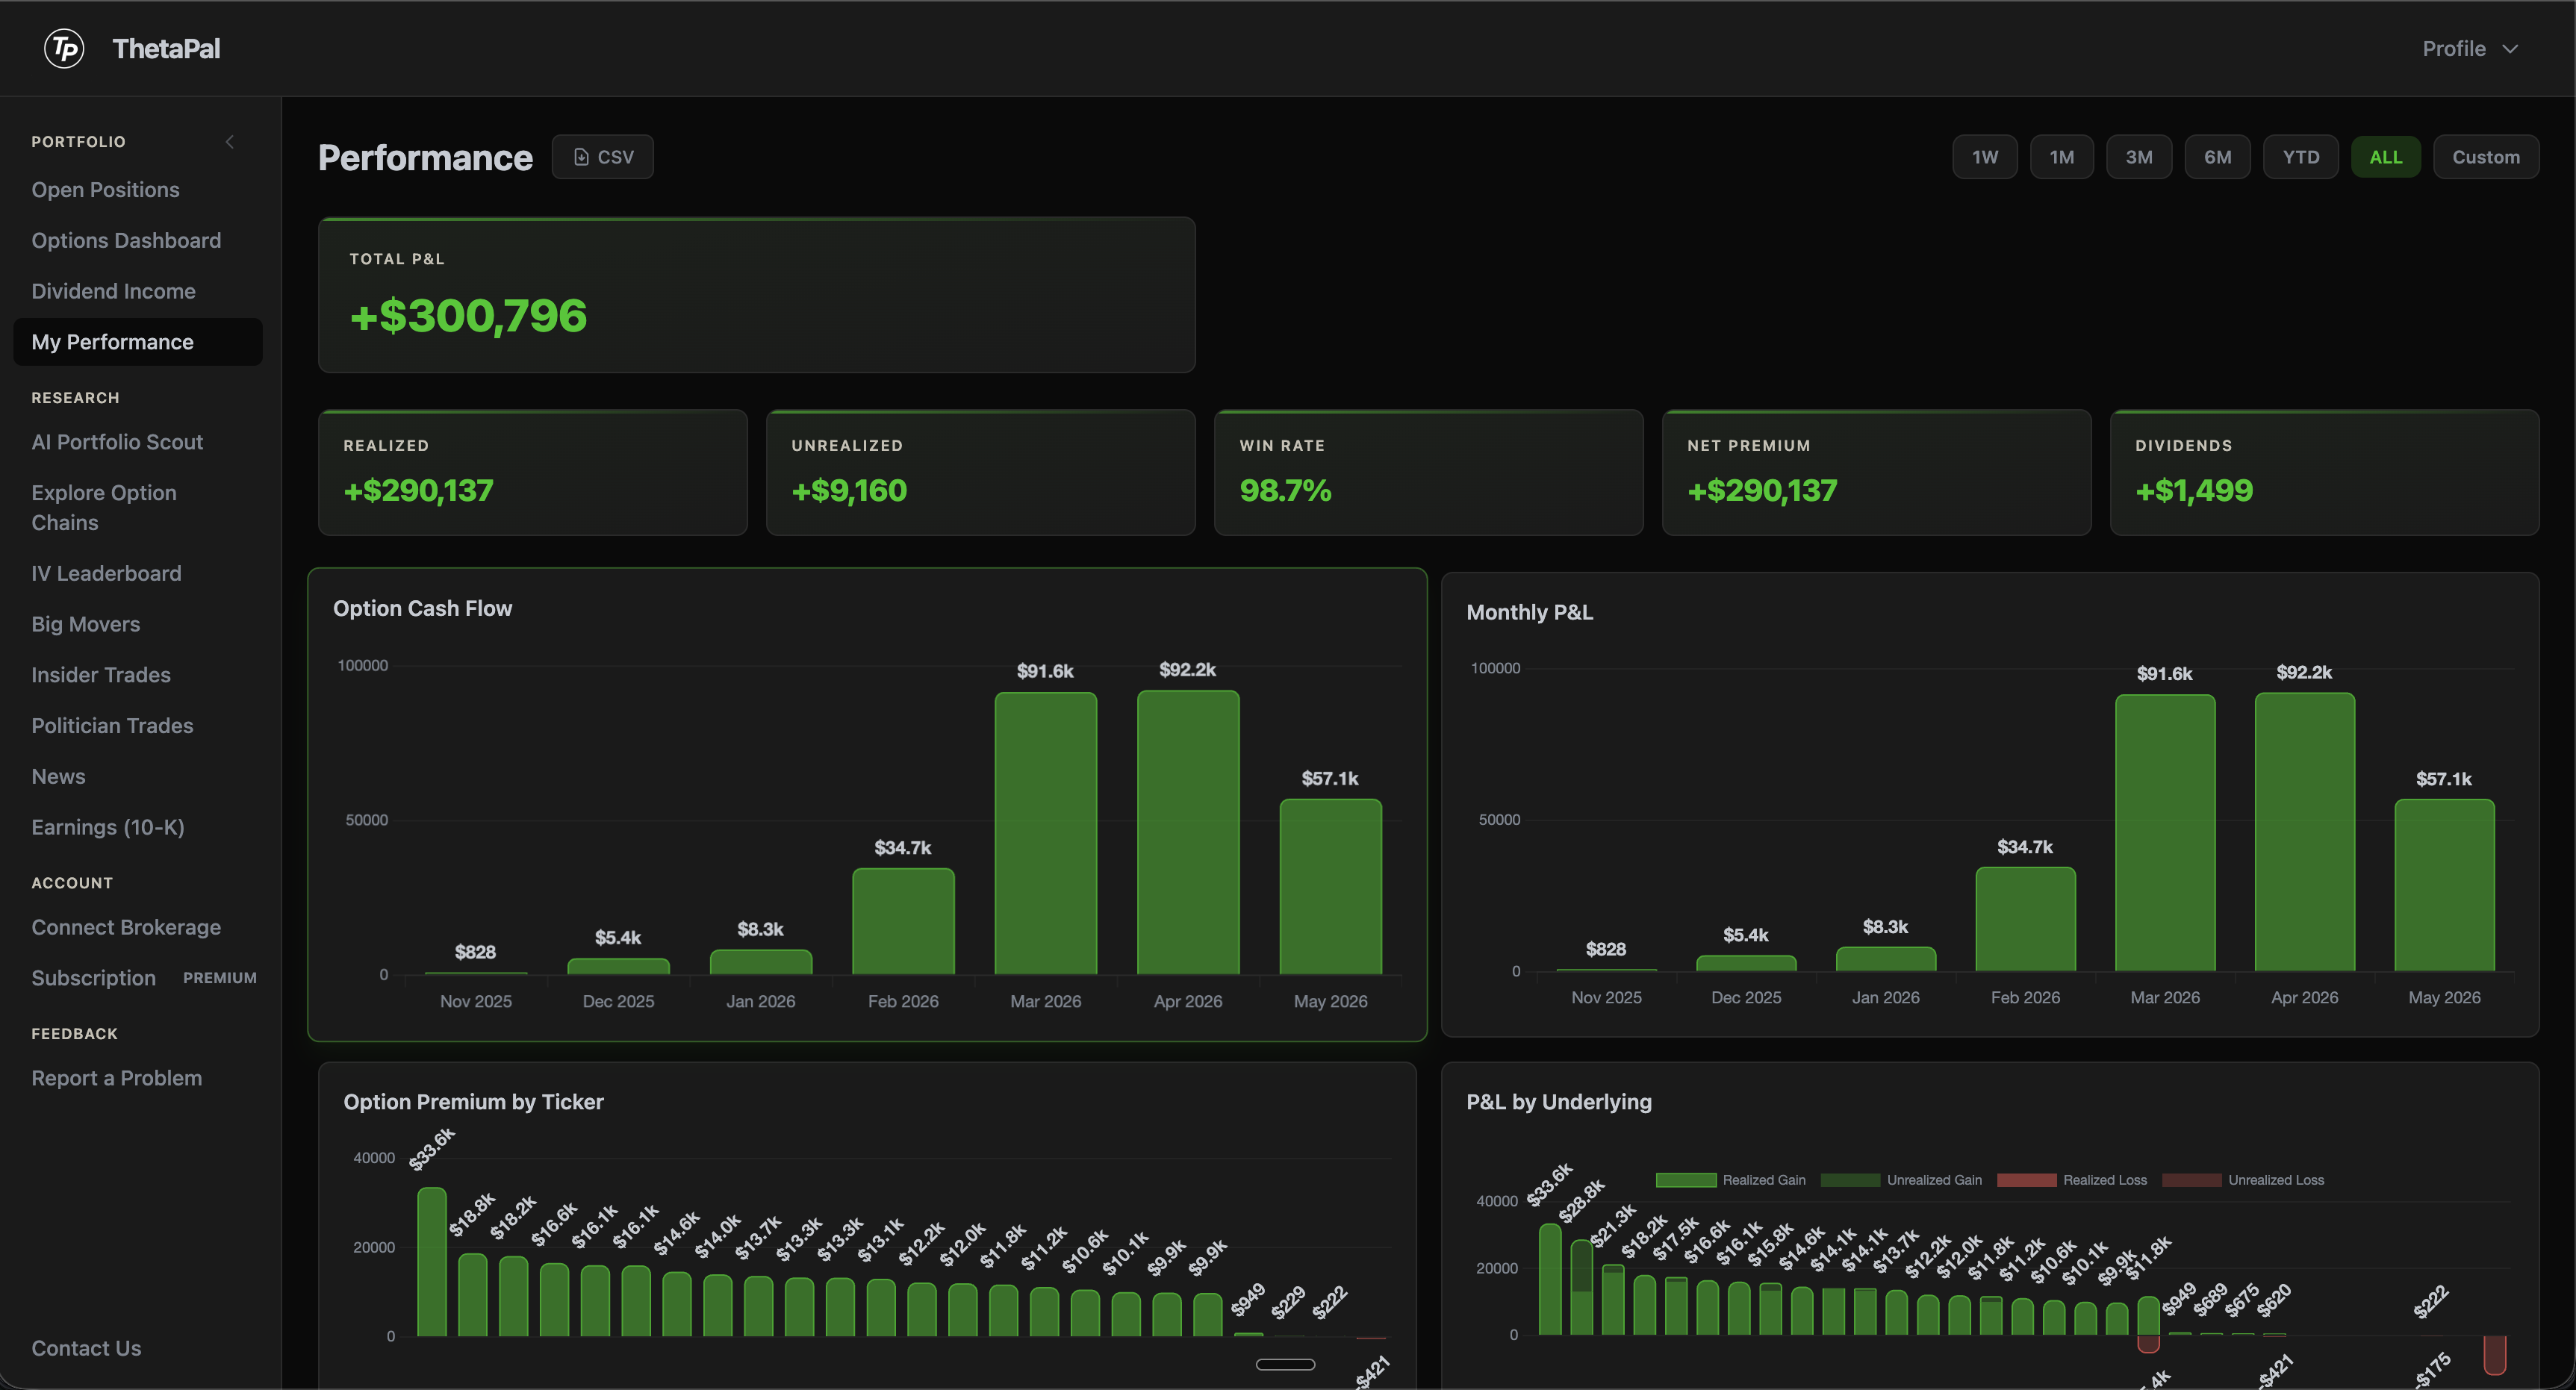The image size is (2576, 1390).
Task: Click May 2026 bar in Option Cash Flow
Action: click(1331, 886)
